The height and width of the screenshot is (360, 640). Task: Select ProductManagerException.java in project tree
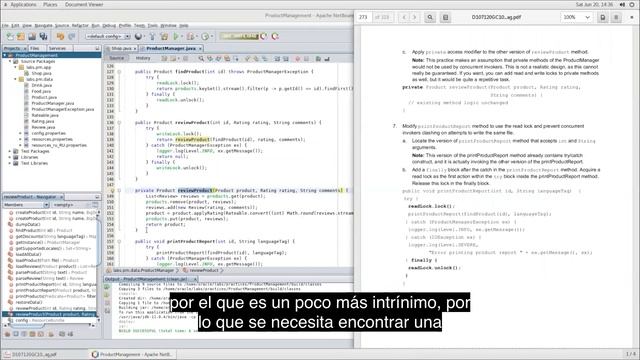click(62, 109)
